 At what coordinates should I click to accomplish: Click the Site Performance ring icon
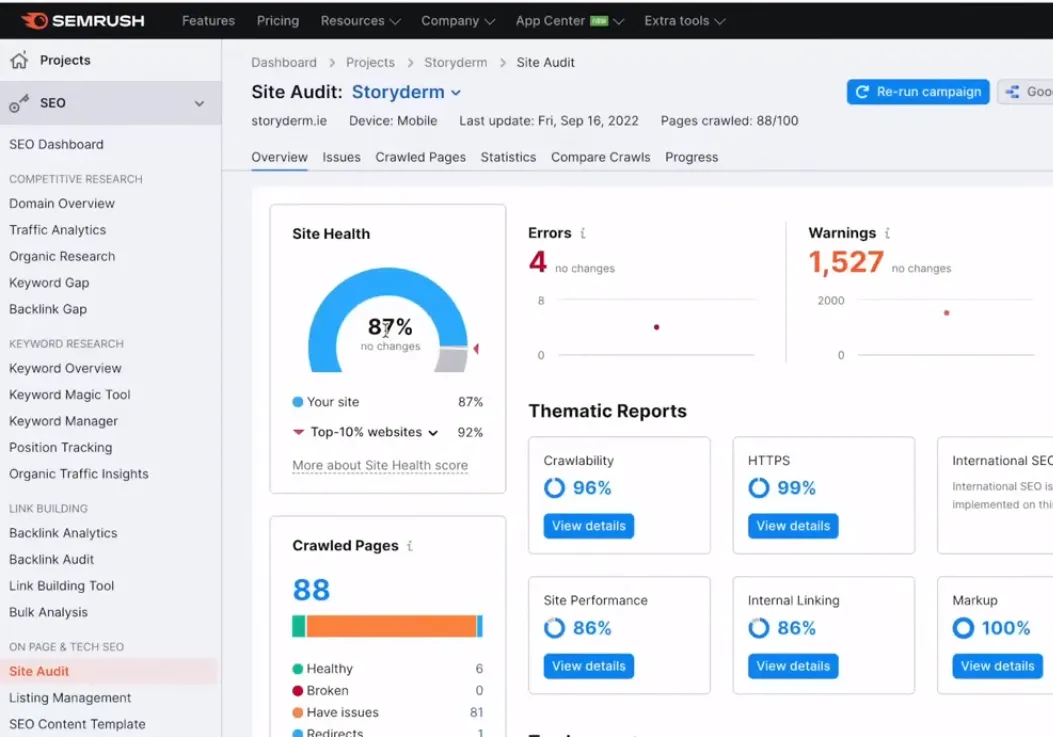pyautogui.click(x=554, y=628)
